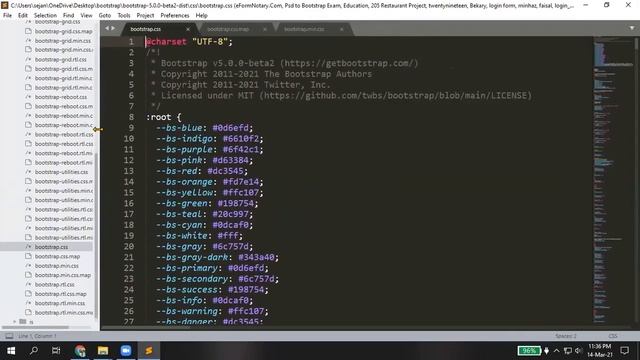Click the battery 96% indicator
This screenshot has width=640, height=360.
pyautogui.click(x=529, y=351)
